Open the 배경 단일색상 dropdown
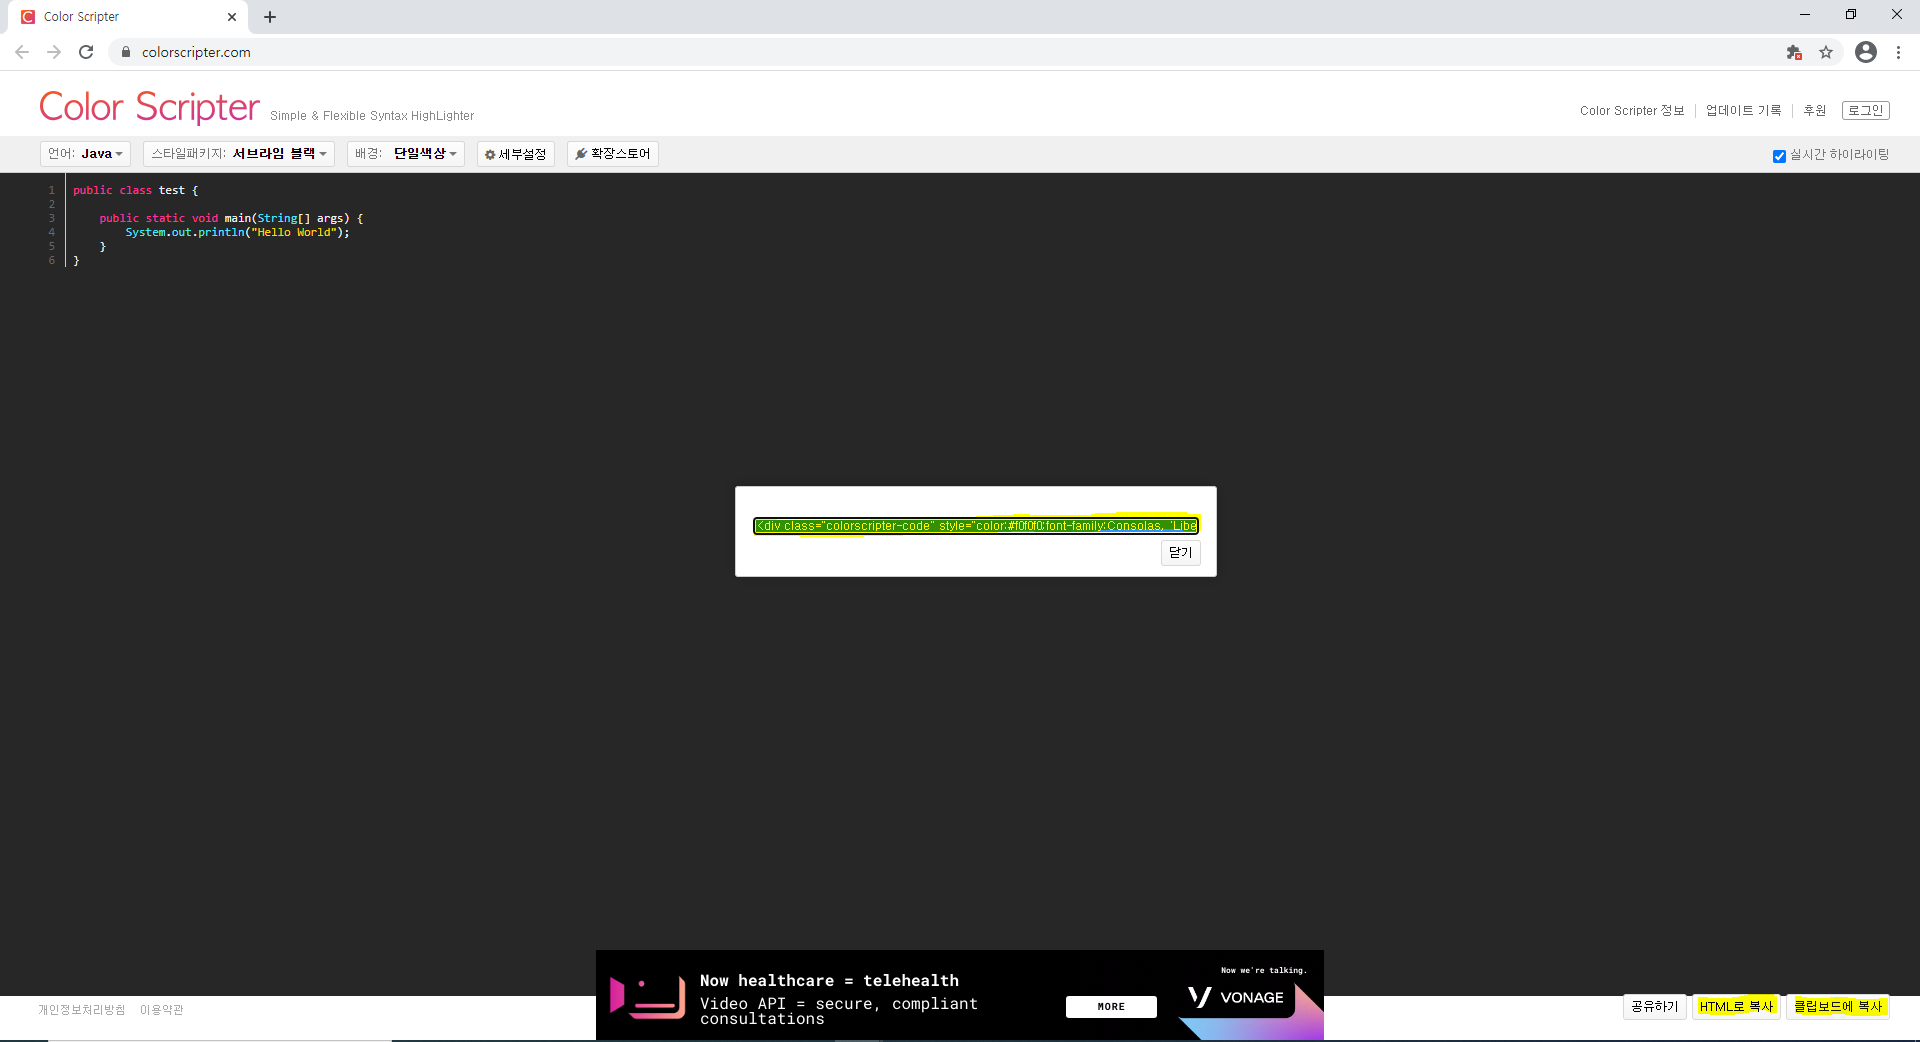This screenshot has height=1042, width=1920. 406,153
